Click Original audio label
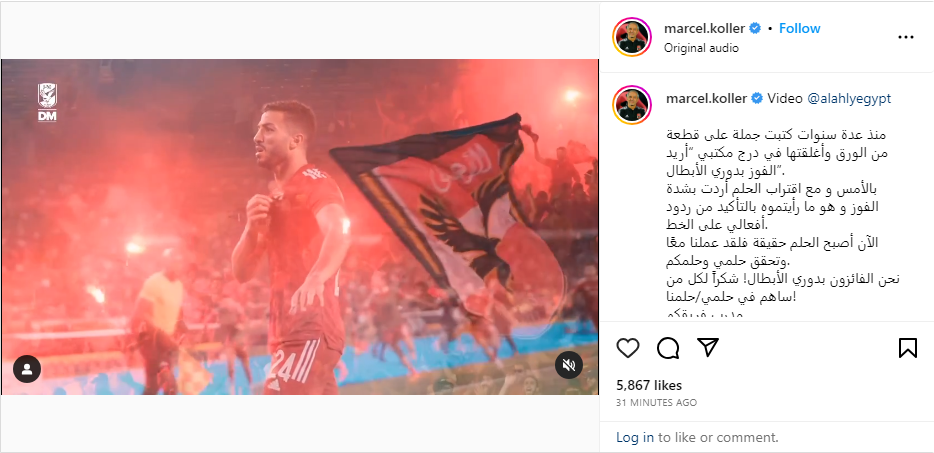The height and width of the screenshot is (453, 934). coord(701,48)
